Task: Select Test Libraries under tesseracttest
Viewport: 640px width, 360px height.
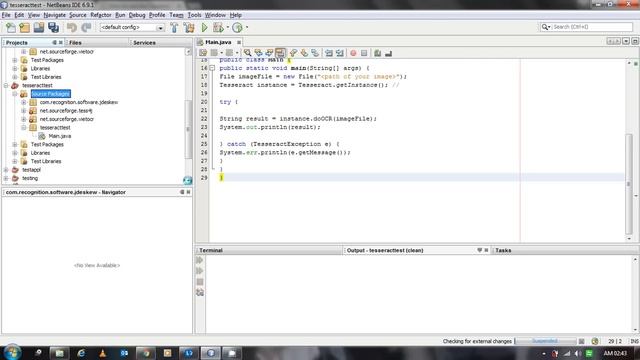Action: click(x=46, y=161)
